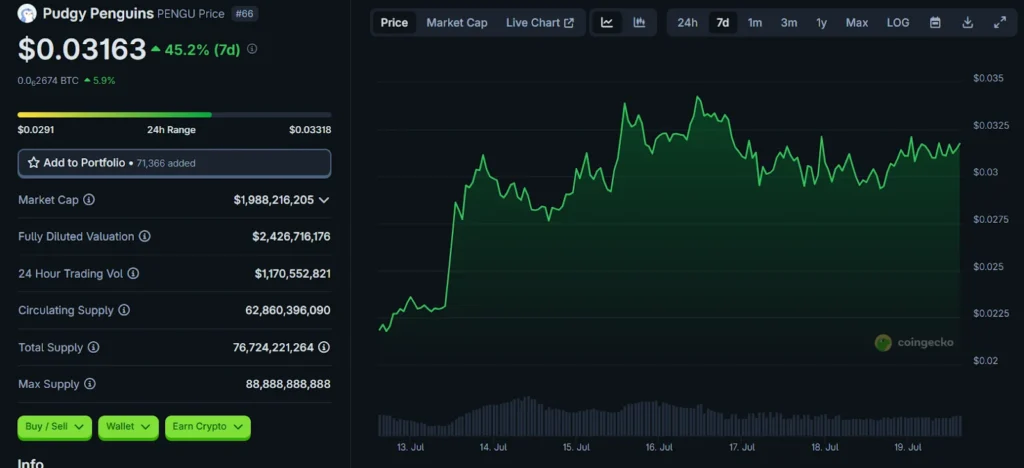
Task: Click the #66 rank badge
Action: (245, 14)
